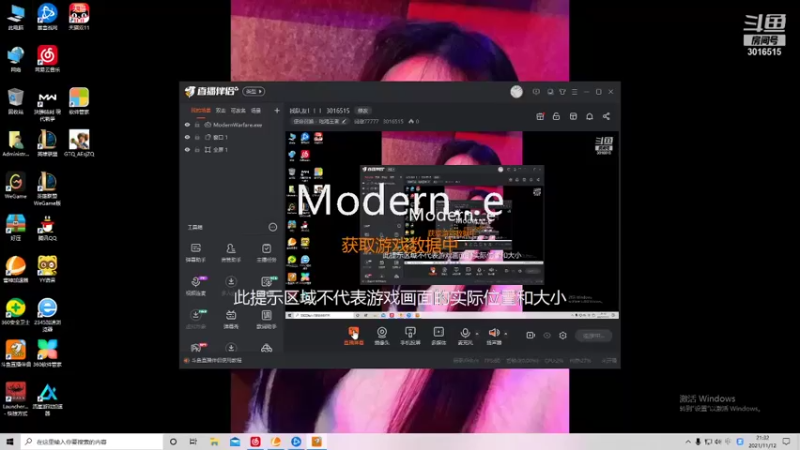
Task: Toggle the 麦克风 microphone
Action: [x=465, y=336]
